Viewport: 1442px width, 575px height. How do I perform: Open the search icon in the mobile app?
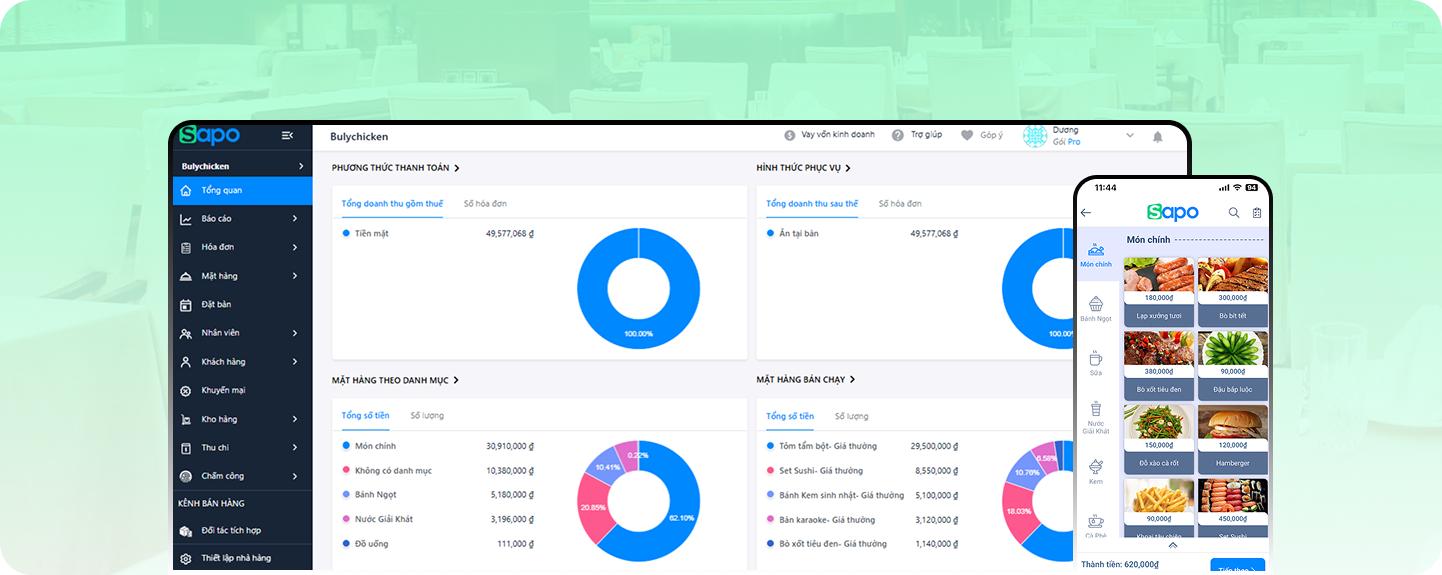pos(1233,213)
